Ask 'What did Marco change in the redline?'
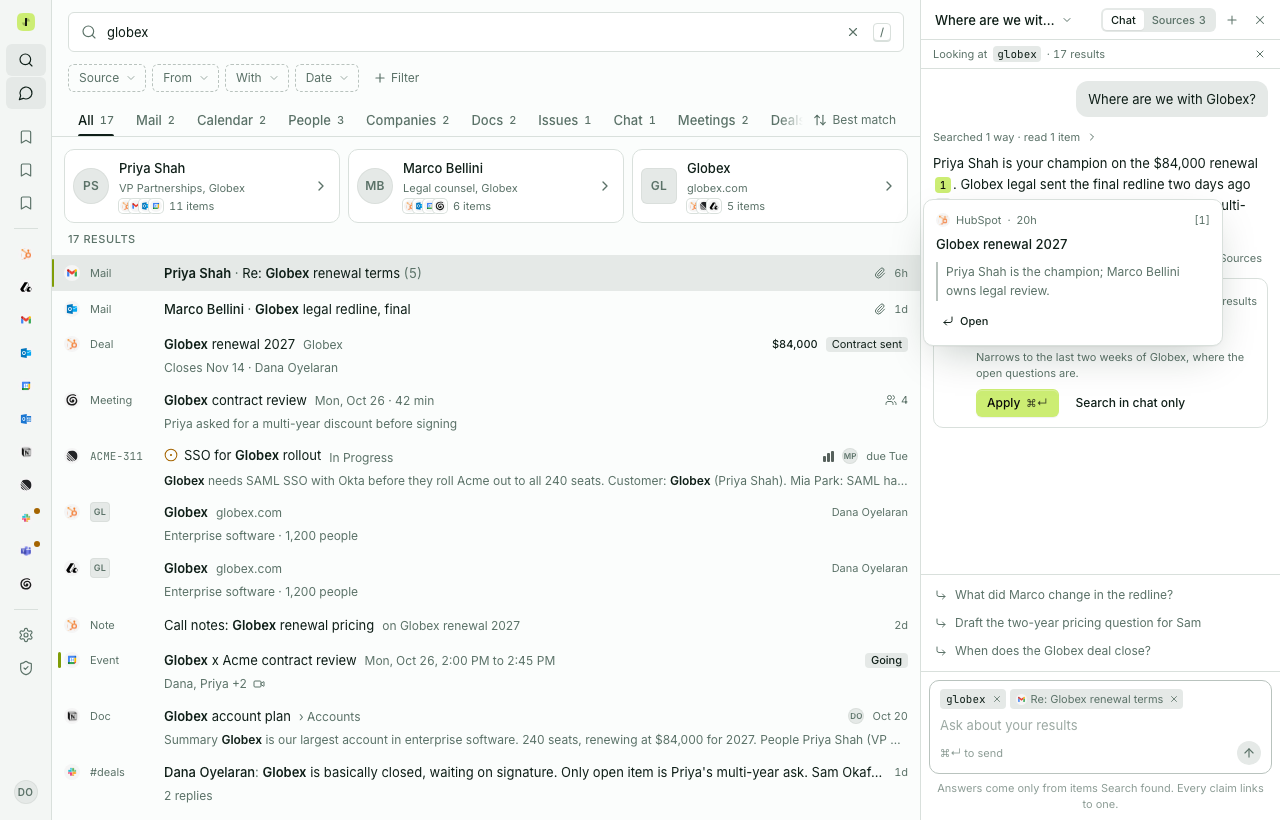 tap(1064, 595)
